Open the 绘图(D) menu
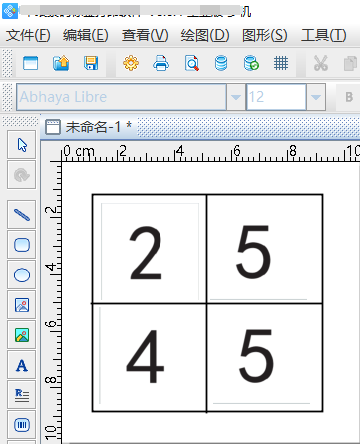Viewport: 360px width, 444px height. pyautogui.click(x=205, y=35)
